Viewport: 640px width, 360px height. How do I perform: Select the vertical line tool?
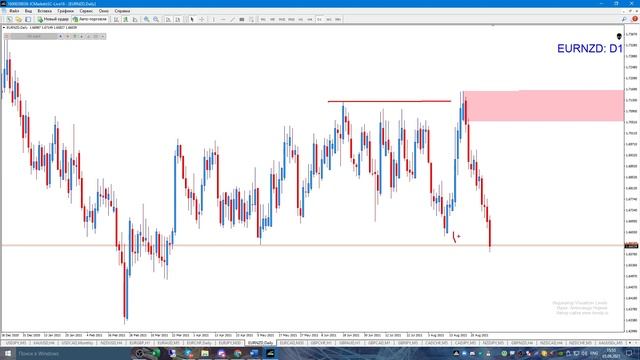coord(213,19)
